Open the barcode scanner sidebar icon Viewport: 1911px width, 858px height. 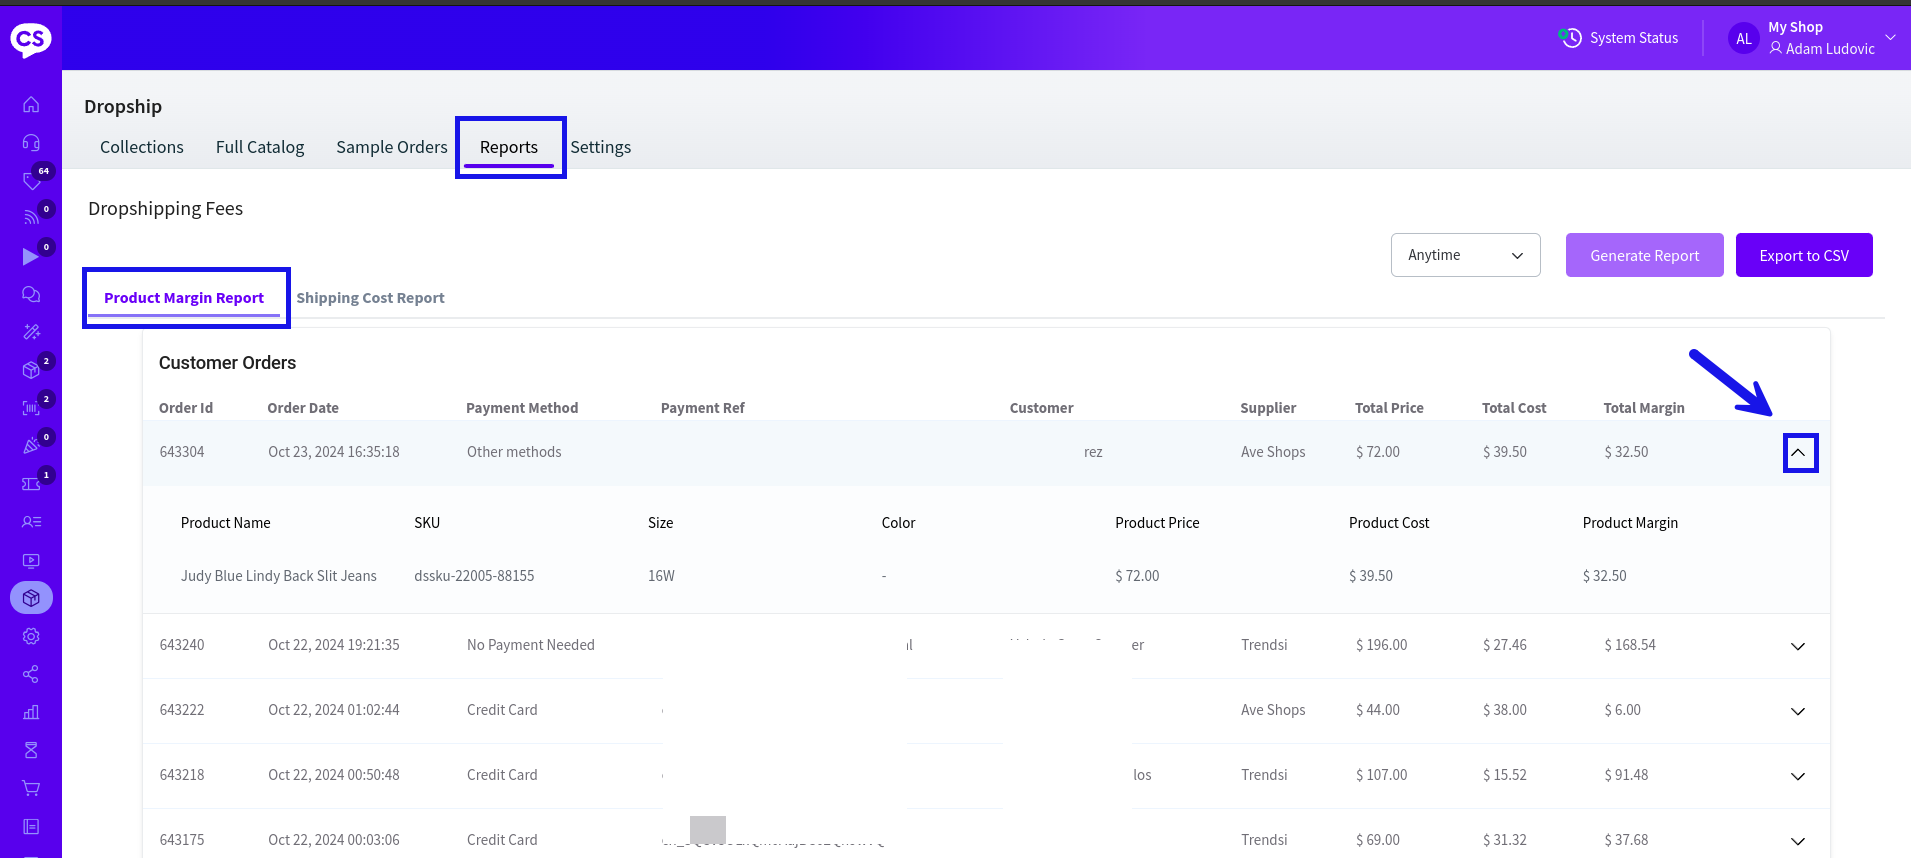tap(31, 408)
